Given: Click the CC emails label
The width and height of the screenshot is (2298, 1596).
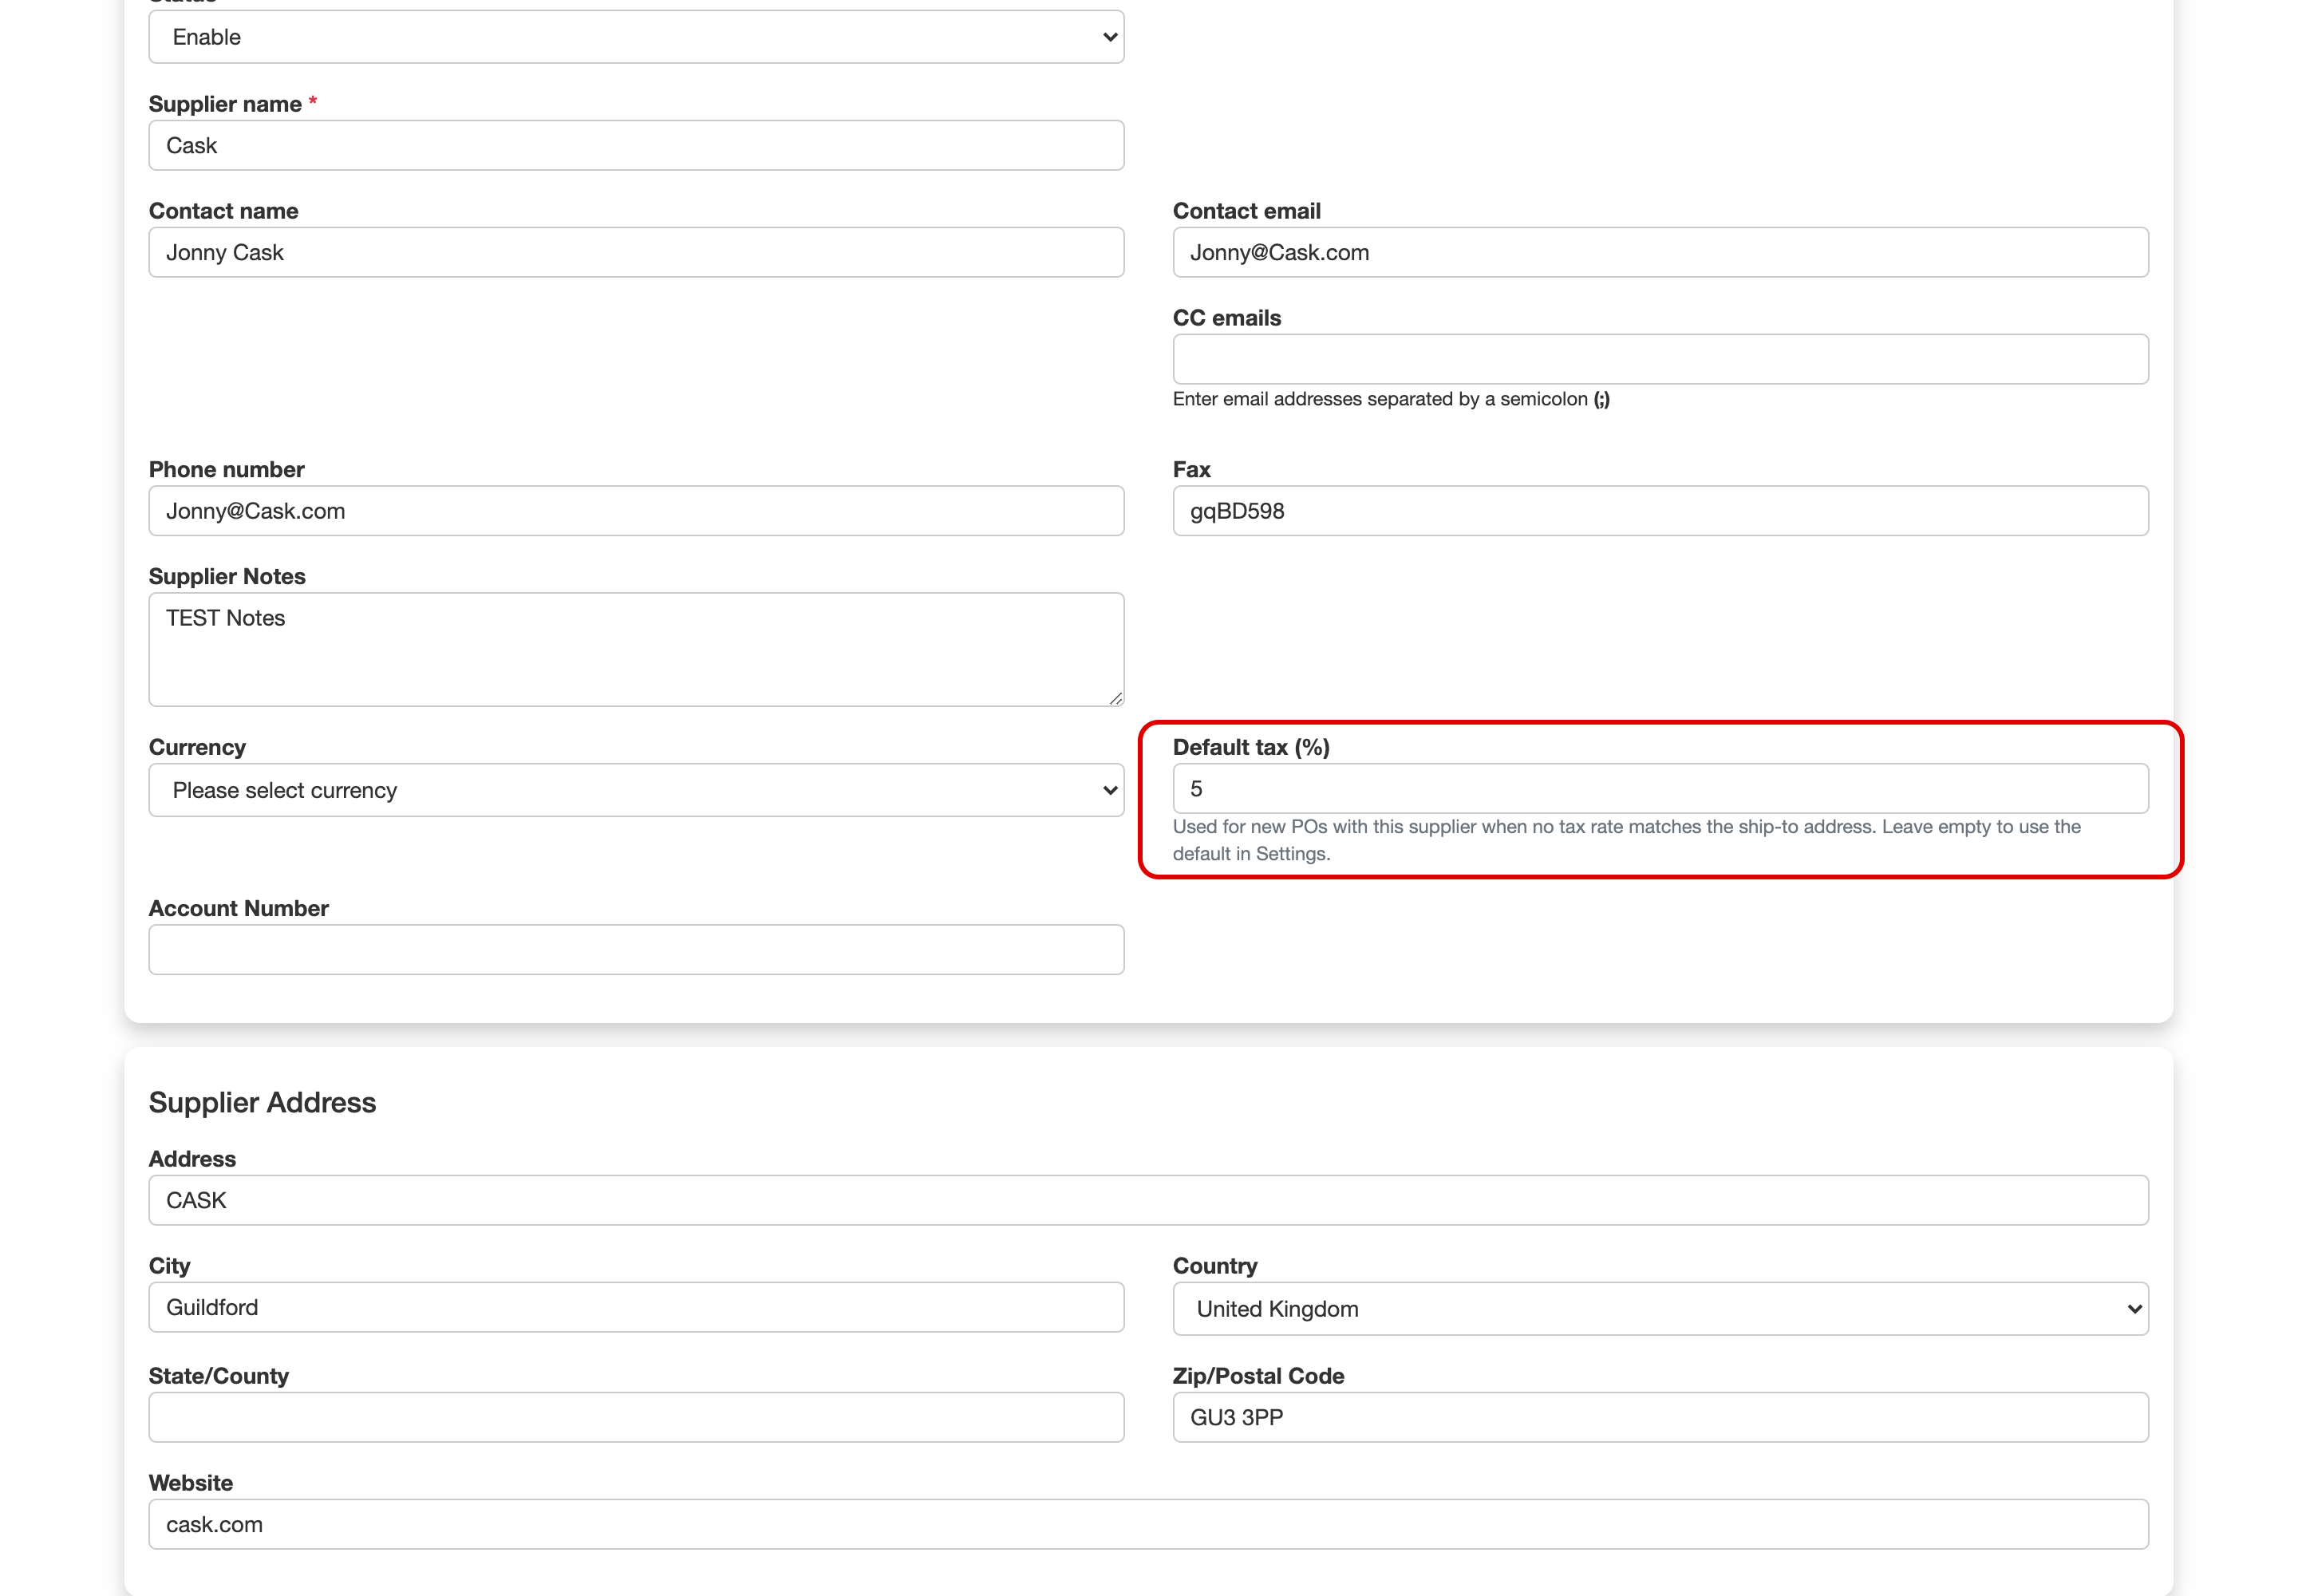Looking at the screenshot, I should tap(1226, 318).
